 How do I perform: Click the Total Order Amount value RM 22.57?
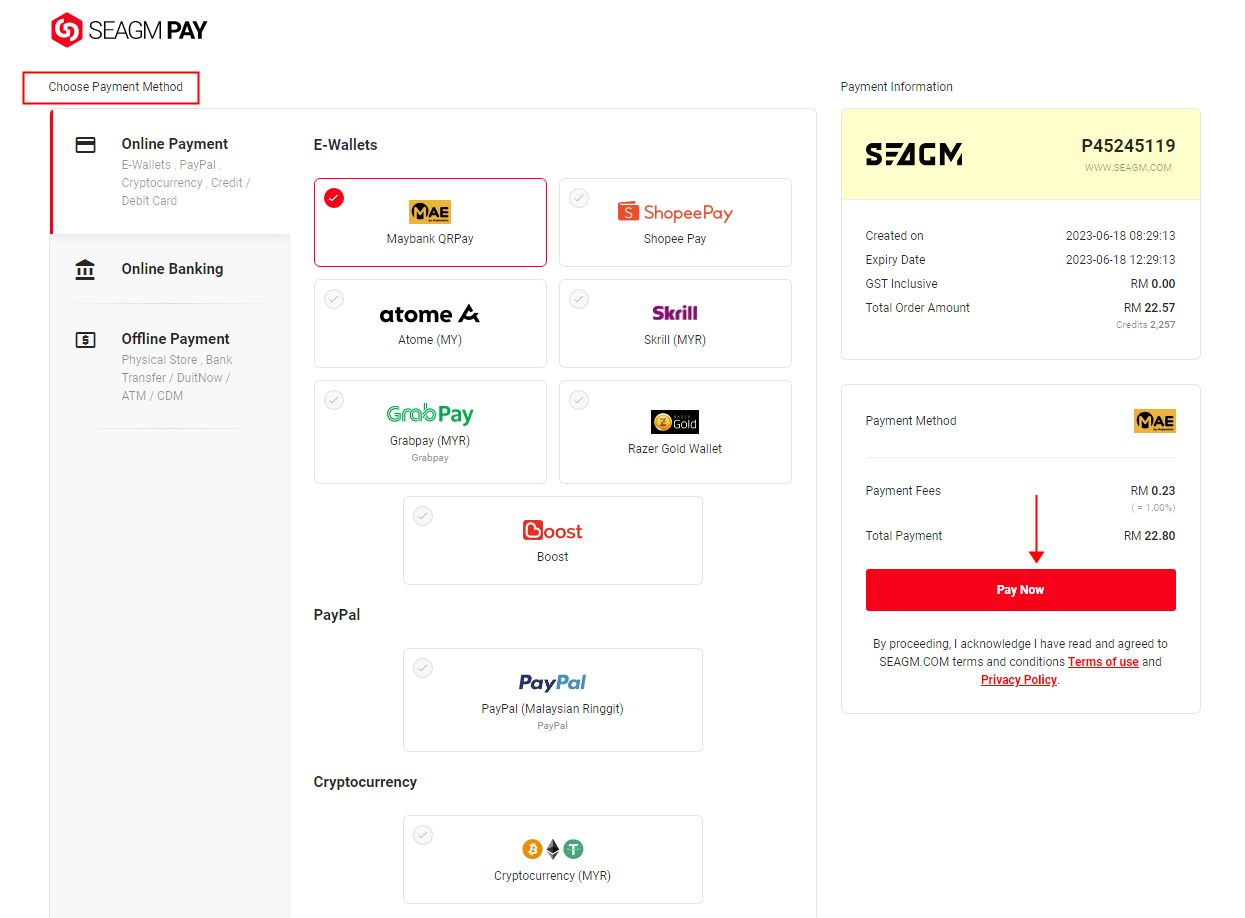(1150, 308)
